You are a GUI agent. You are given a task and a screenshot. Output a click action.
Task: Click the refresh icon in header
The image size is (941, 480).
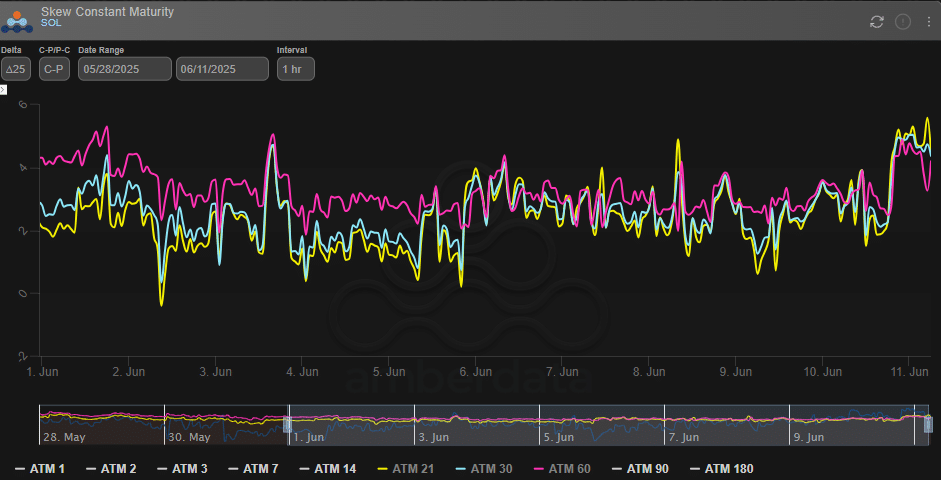click(x=877, y=21)
